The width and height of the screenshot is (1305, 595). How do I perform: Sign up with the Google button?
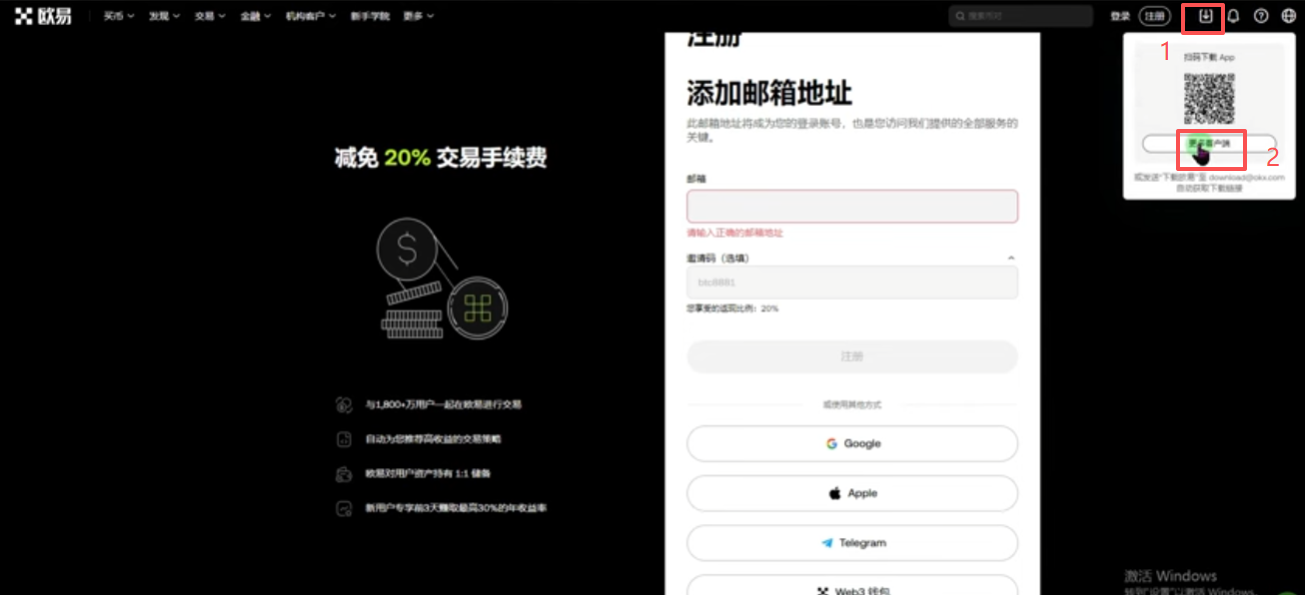tap(852, 443)
